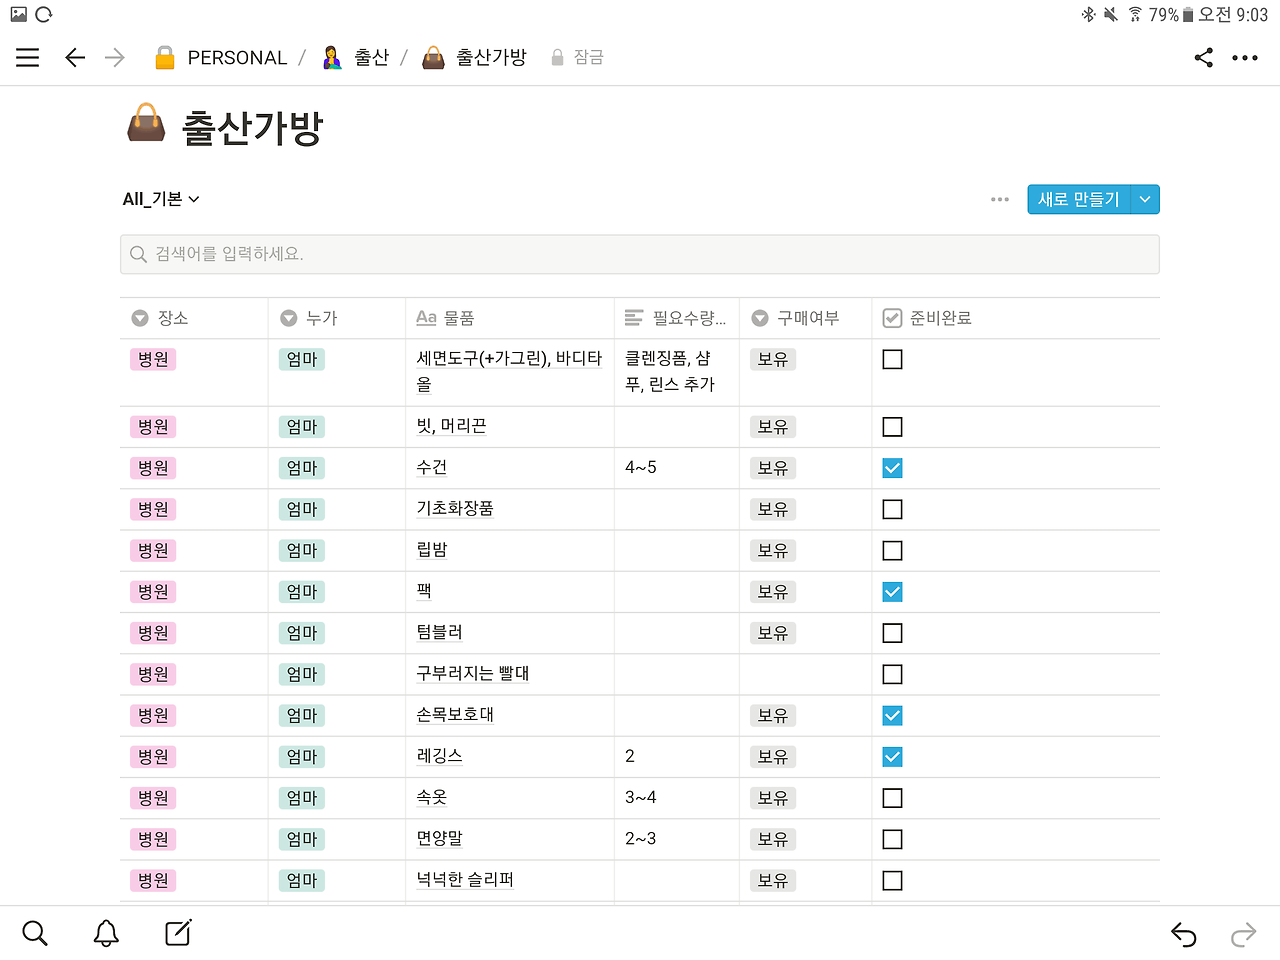Open the 누가 column header menu

(x=337, y=318)
